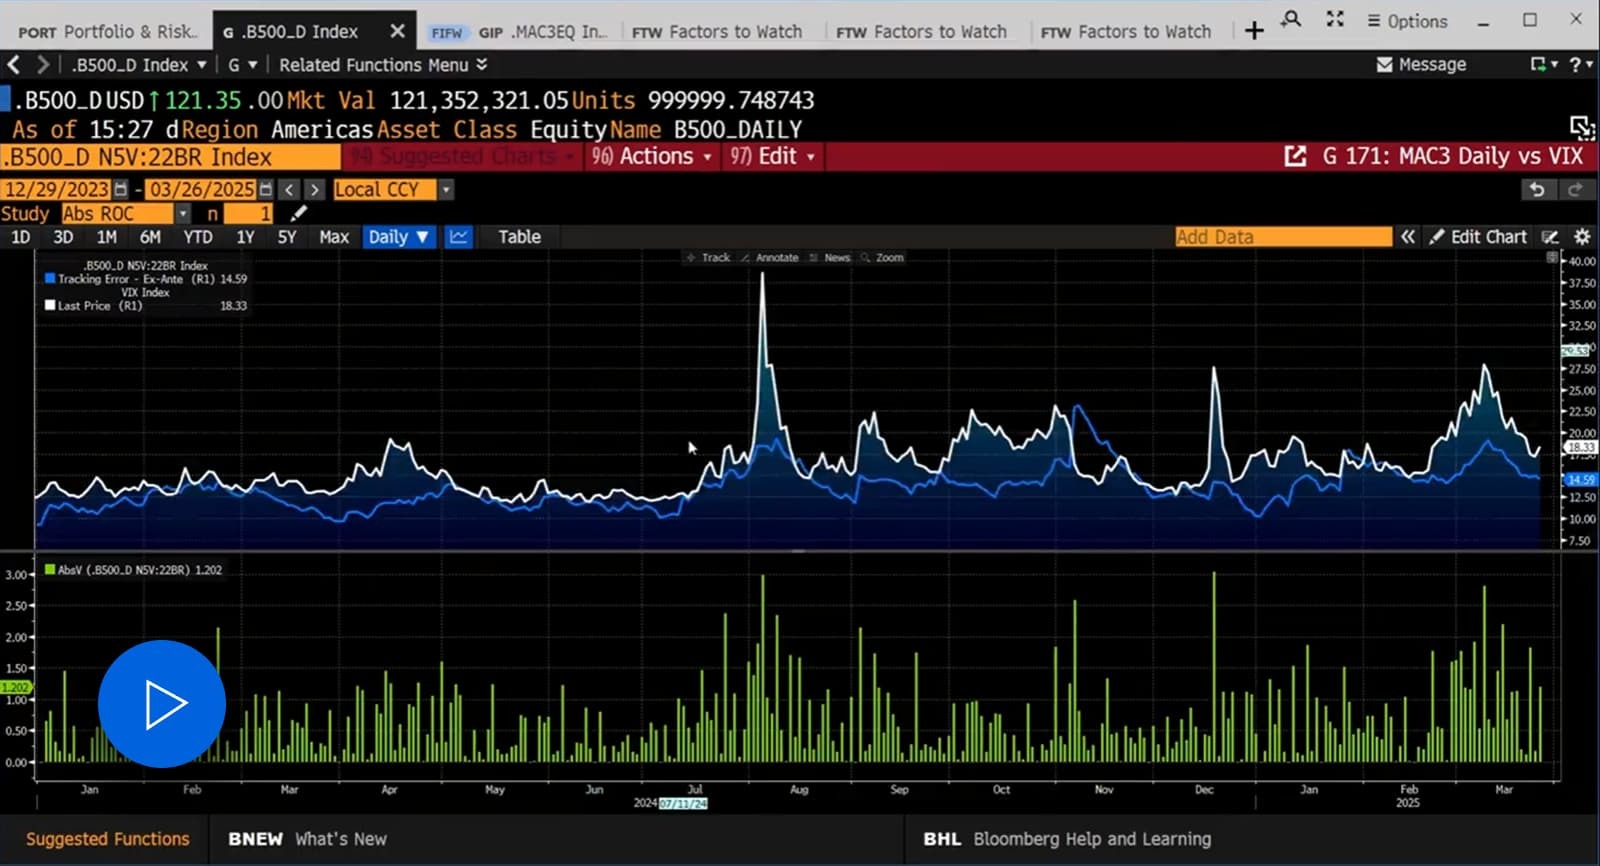The height and width of the screenshot is (866, 1600).
Task: Open the Abs ROC study dropdown
Action: pos(182,214)
